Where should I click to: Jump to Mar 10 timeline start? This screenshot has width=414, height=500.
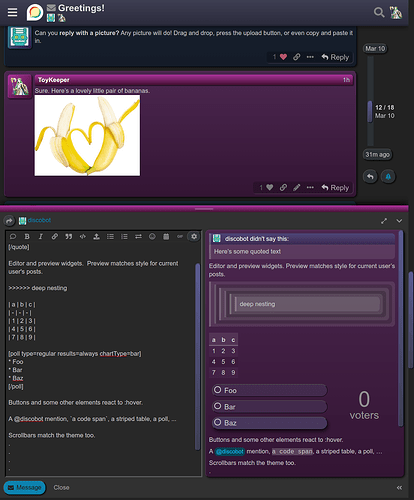[375, 49]
